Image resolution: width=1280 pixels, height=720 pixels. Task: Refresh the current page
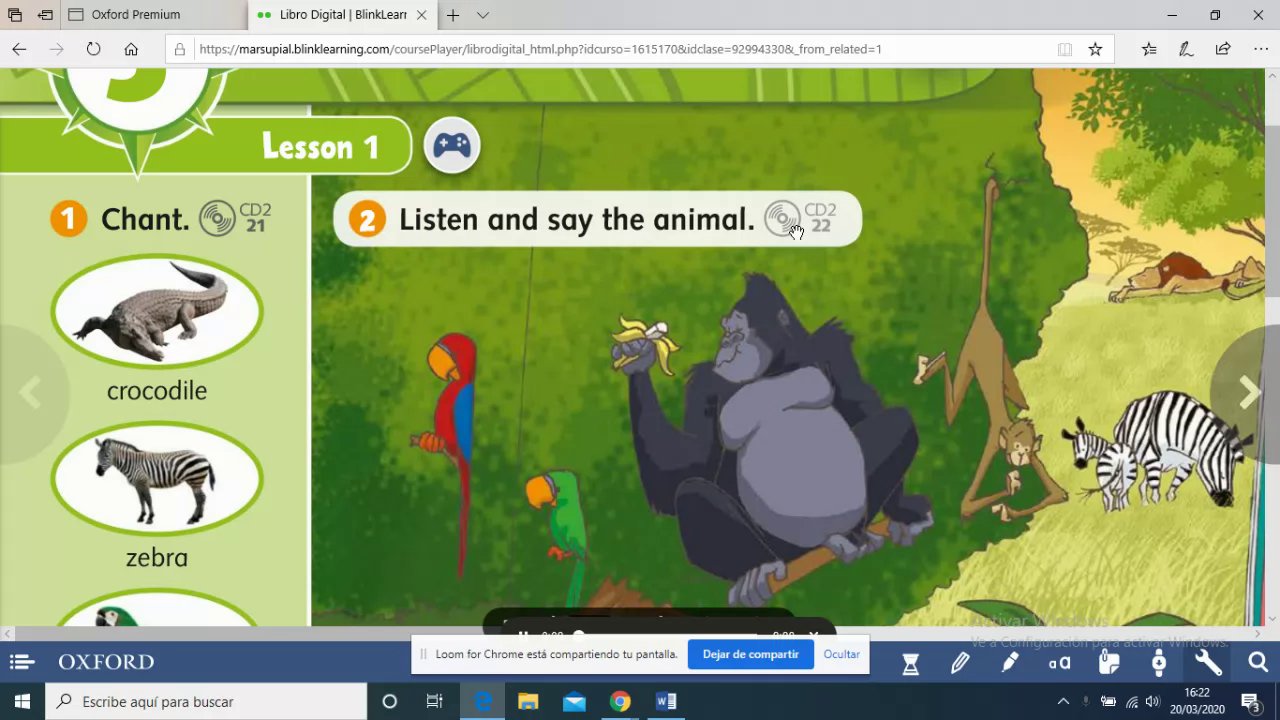93,49
